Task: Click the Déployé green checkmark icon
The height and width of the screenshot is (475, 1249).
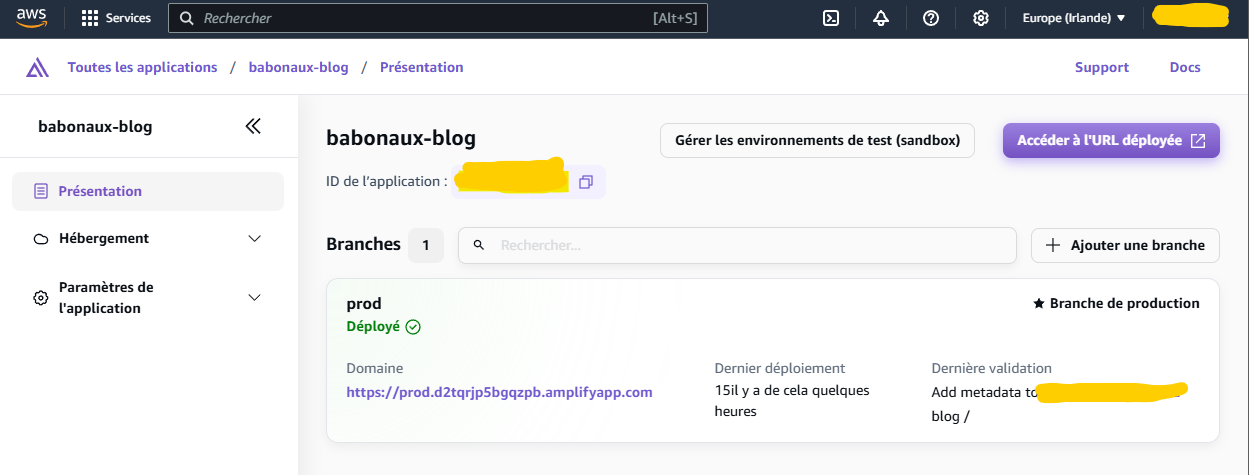Action: [413, 326]
